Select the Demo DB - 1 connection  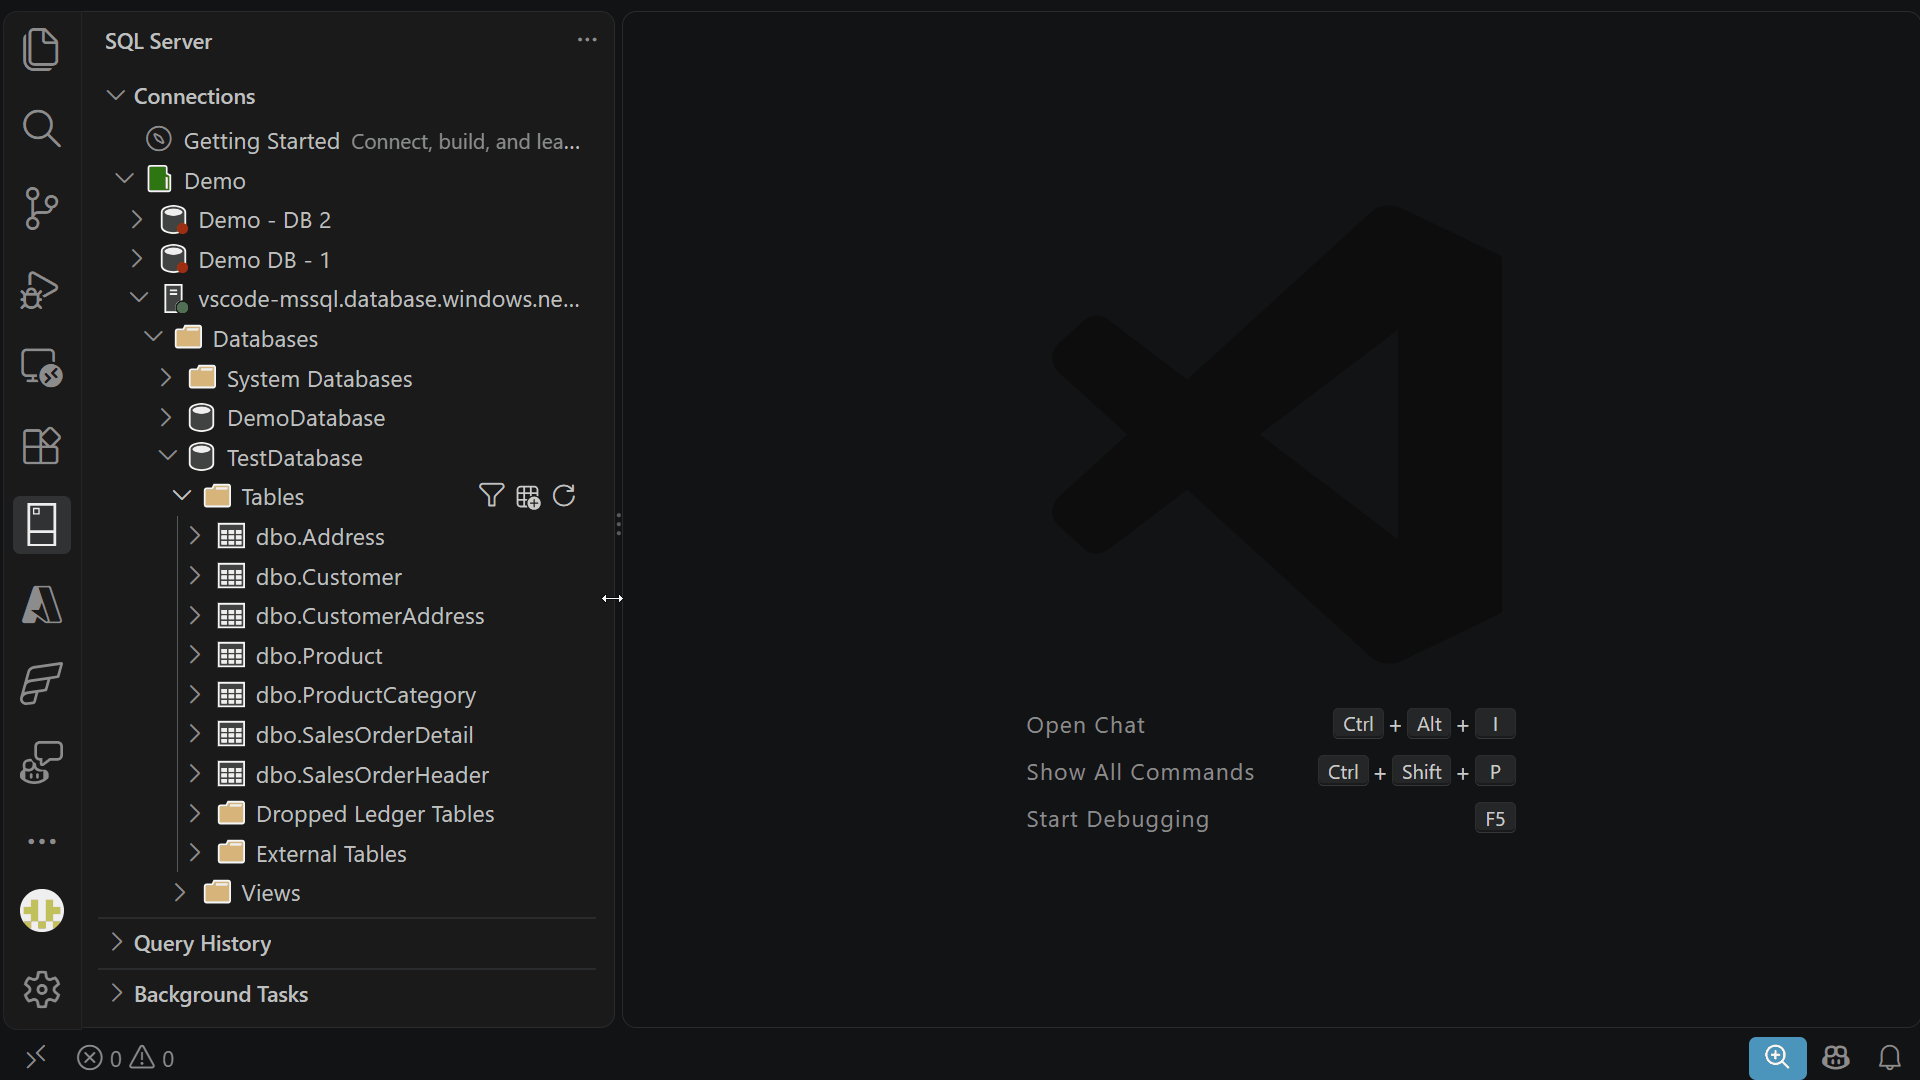[x=348, y=260]
